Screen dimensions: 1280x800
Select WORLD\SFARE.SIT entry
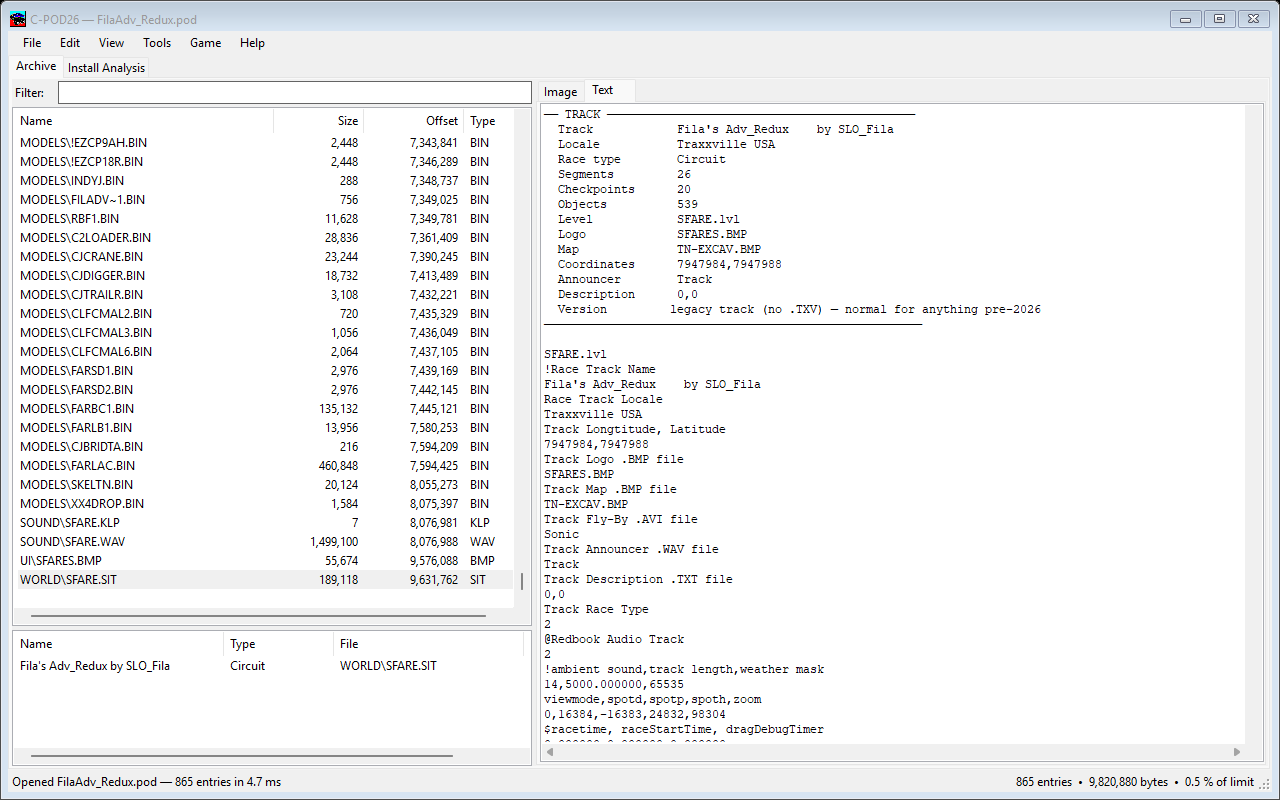[264, 580]
